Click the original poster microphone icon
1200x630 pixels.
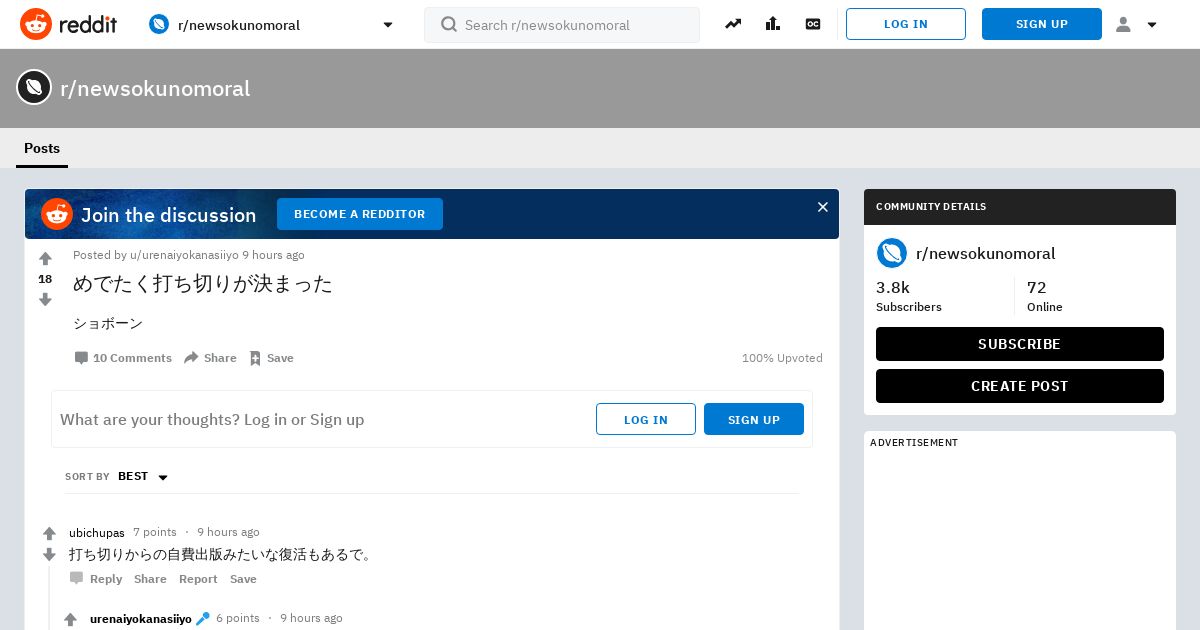click(203, 619)
